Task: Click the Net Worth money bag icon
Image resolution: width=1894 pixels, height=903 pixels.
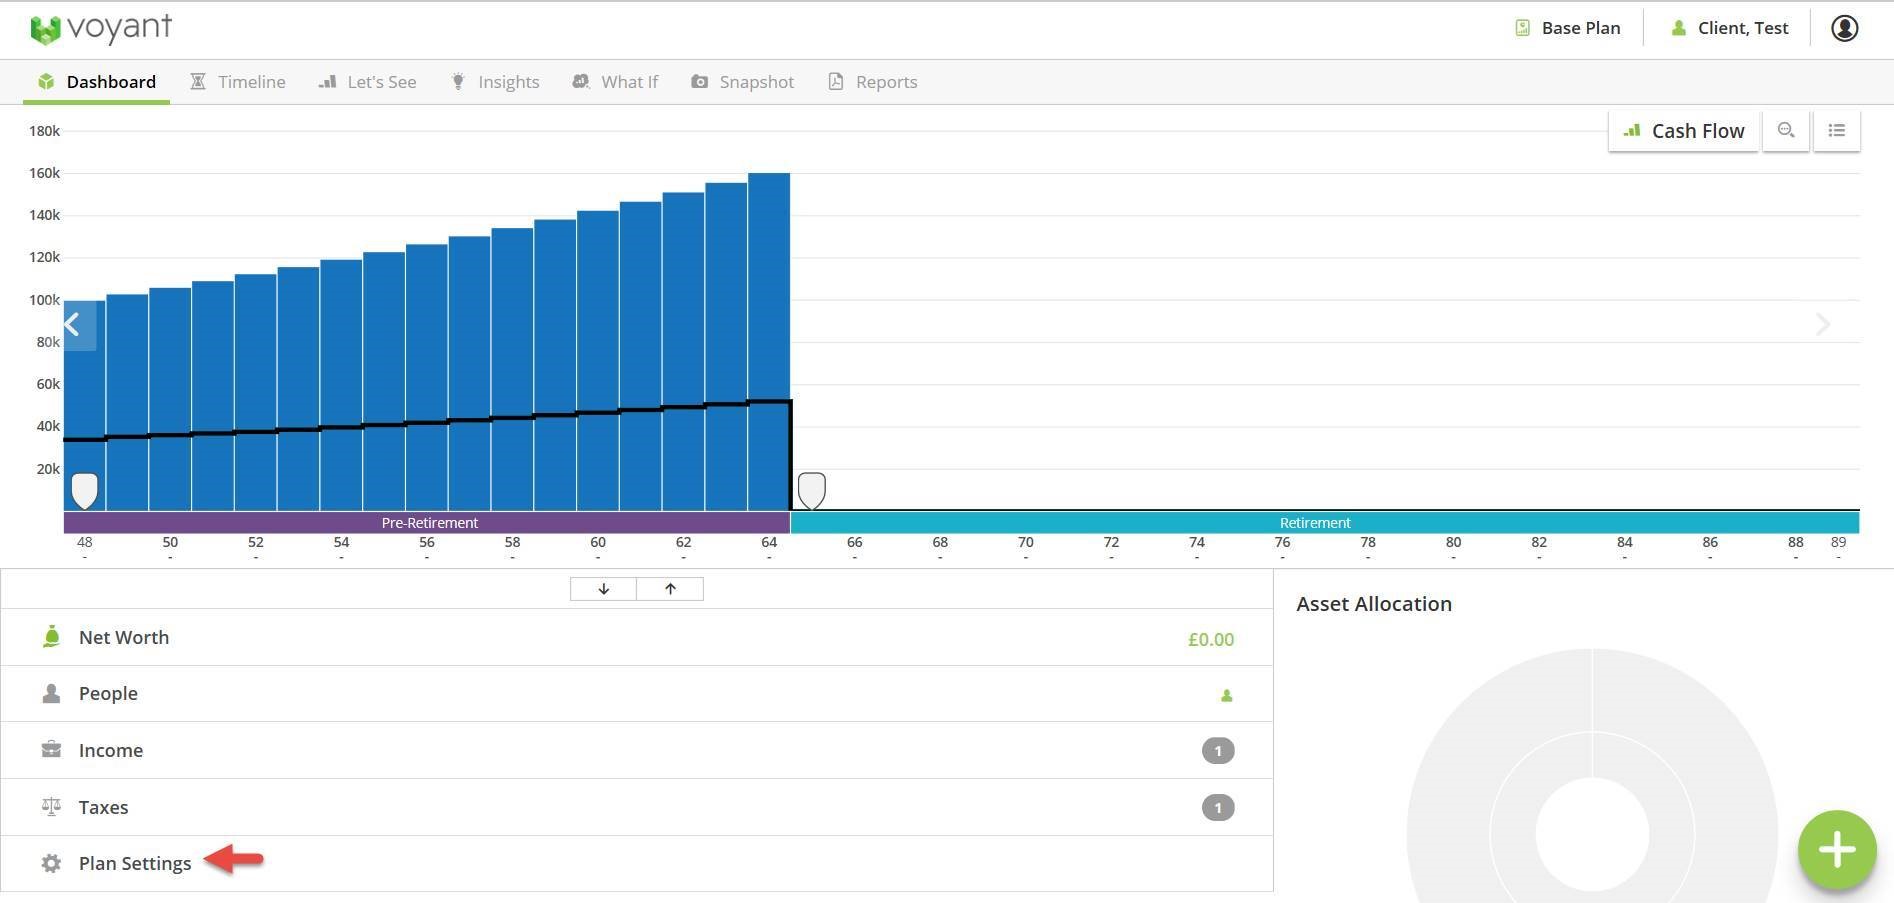Action: 51,636
